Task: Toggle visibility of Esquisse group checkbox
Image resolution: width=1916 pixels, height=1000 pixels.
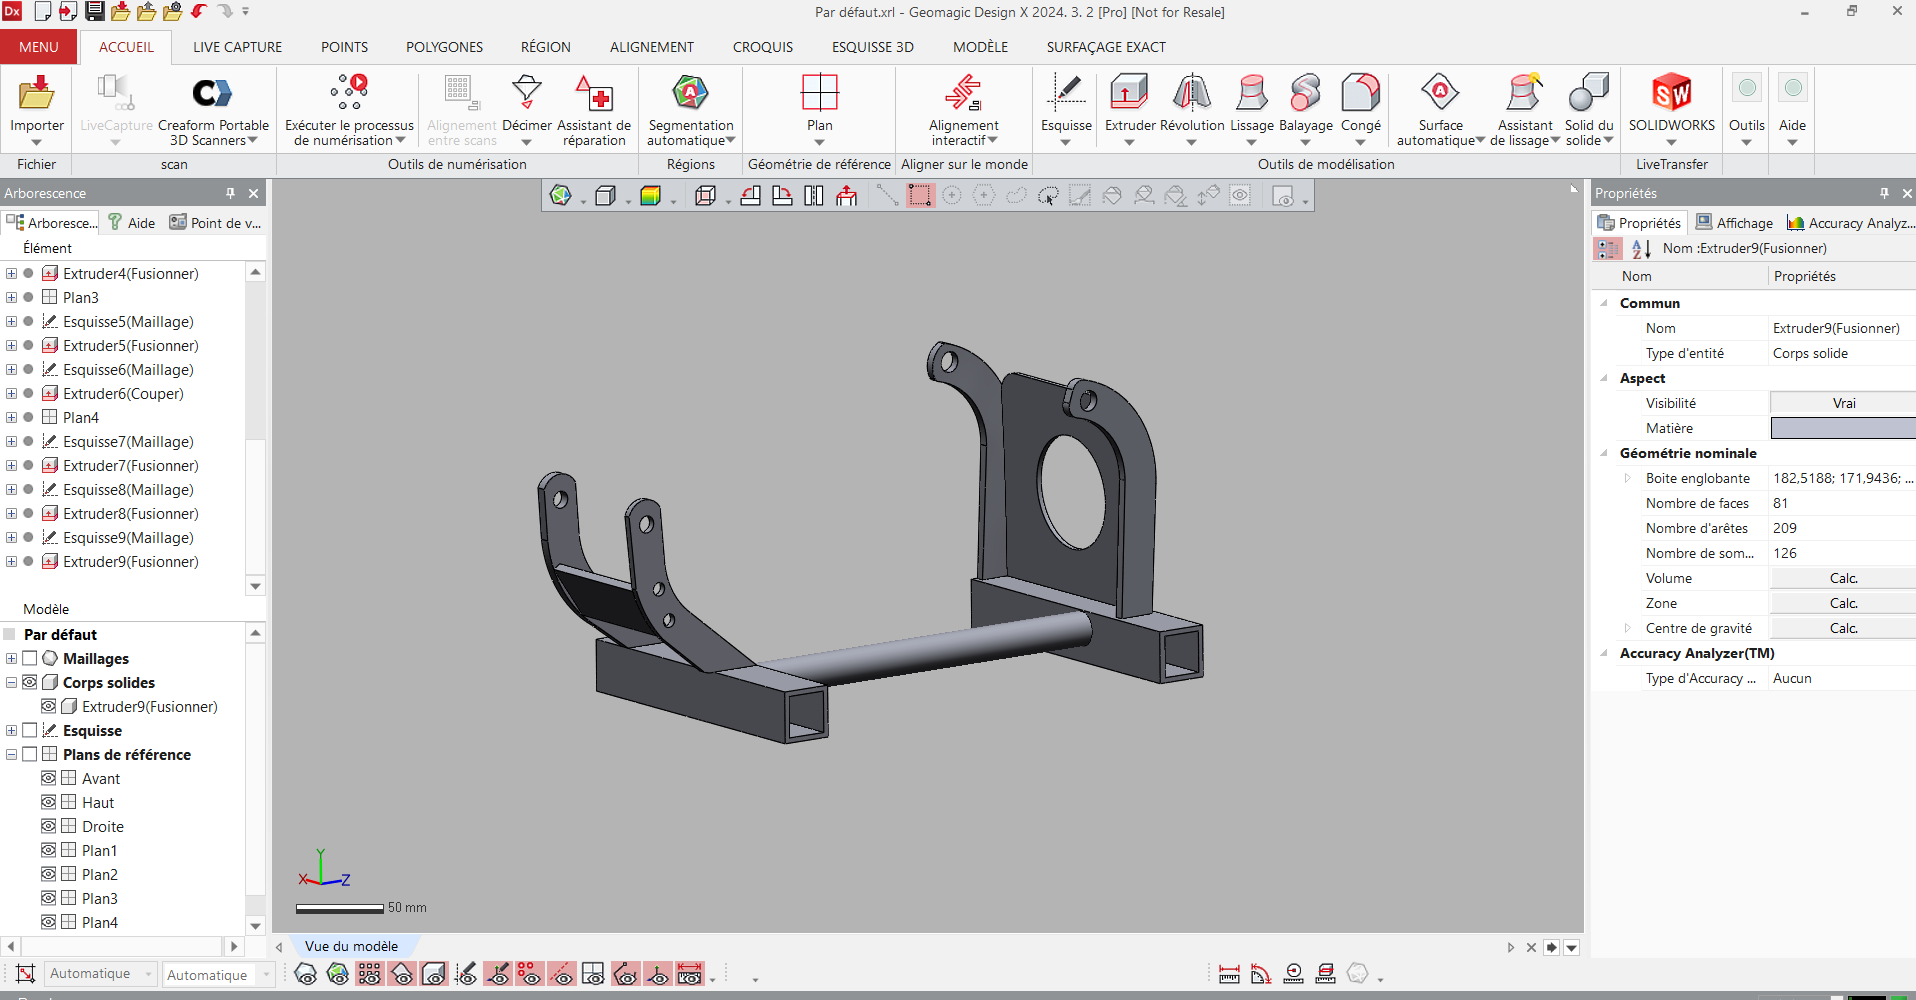Action: 30,730
